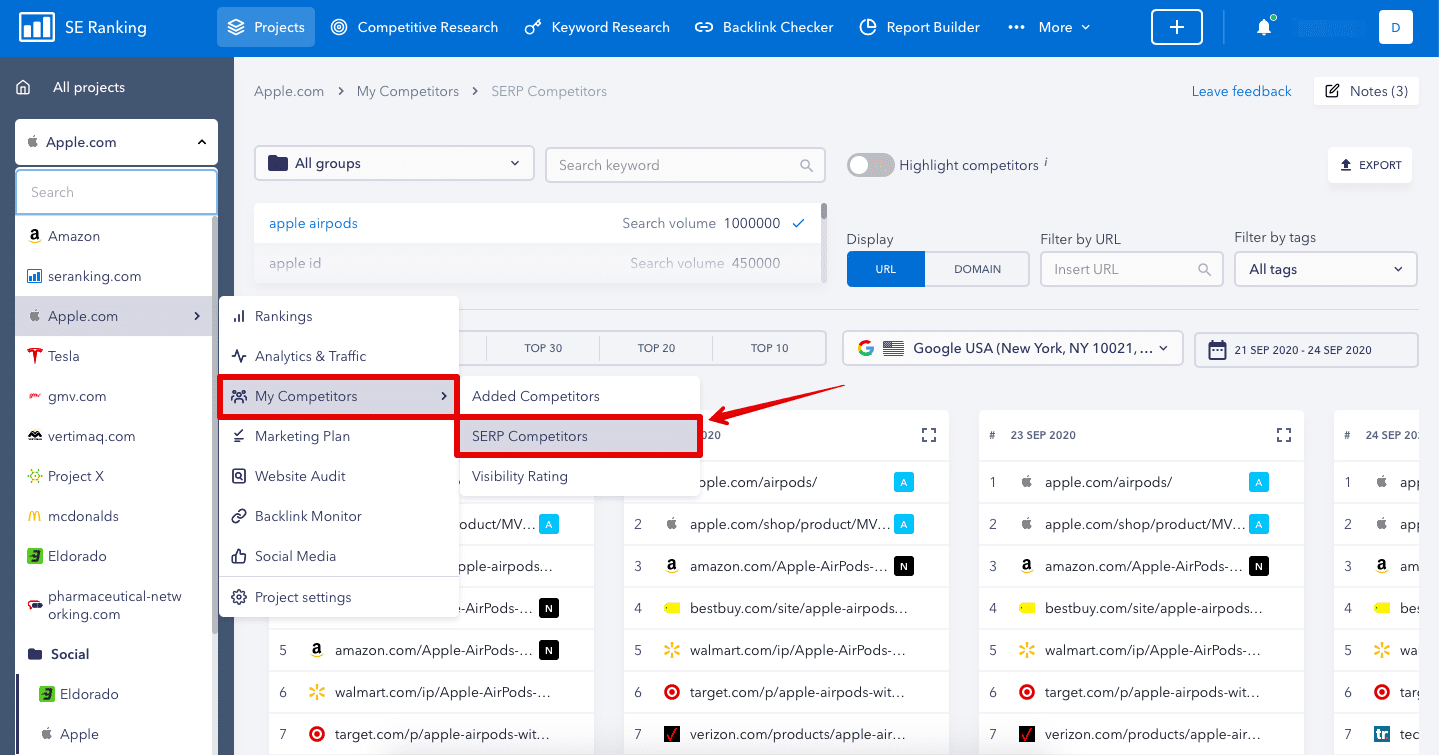Expand the More menu in top navigation
The height and width of the screenshot is (755, 1439).
(1049, 27)
